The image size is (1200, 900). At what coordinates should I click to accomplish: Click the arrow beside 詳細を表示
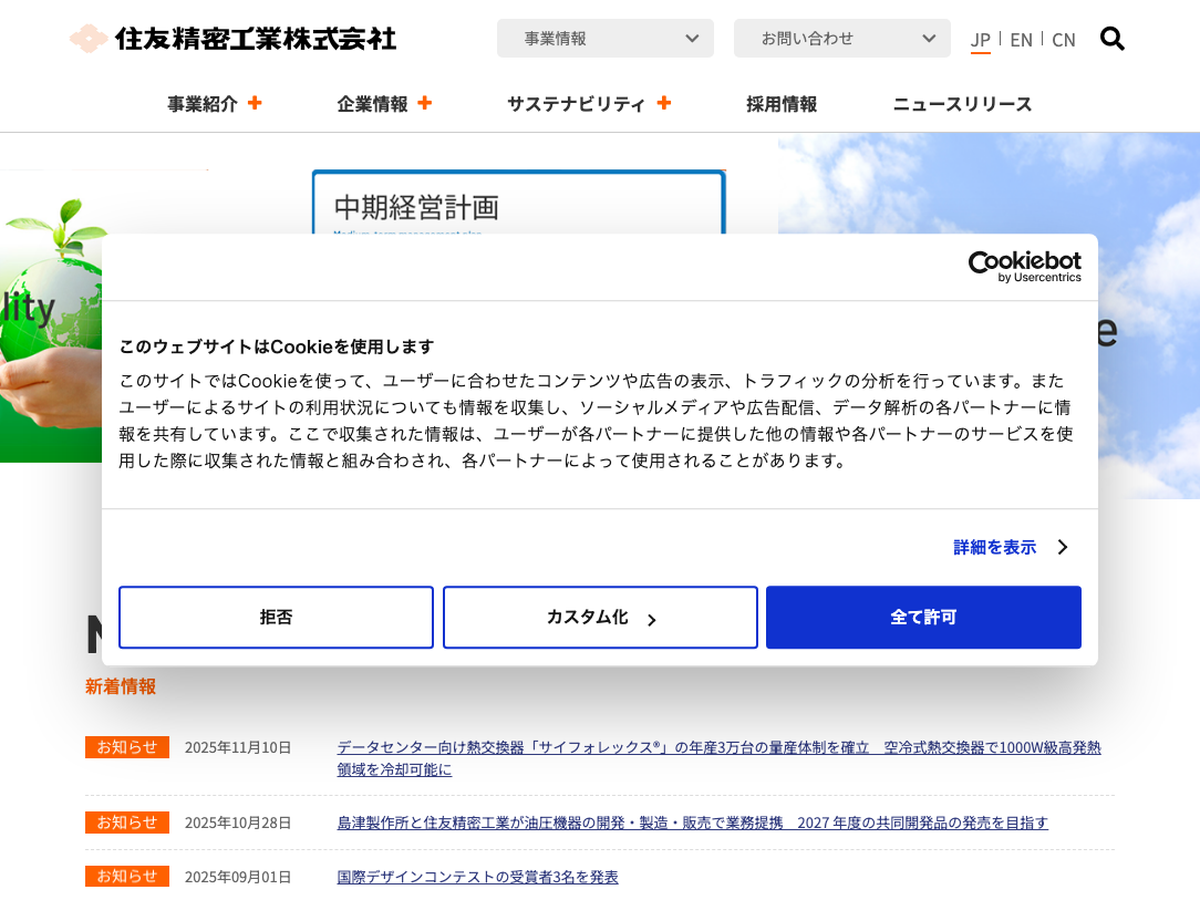tap(1062, 547)
